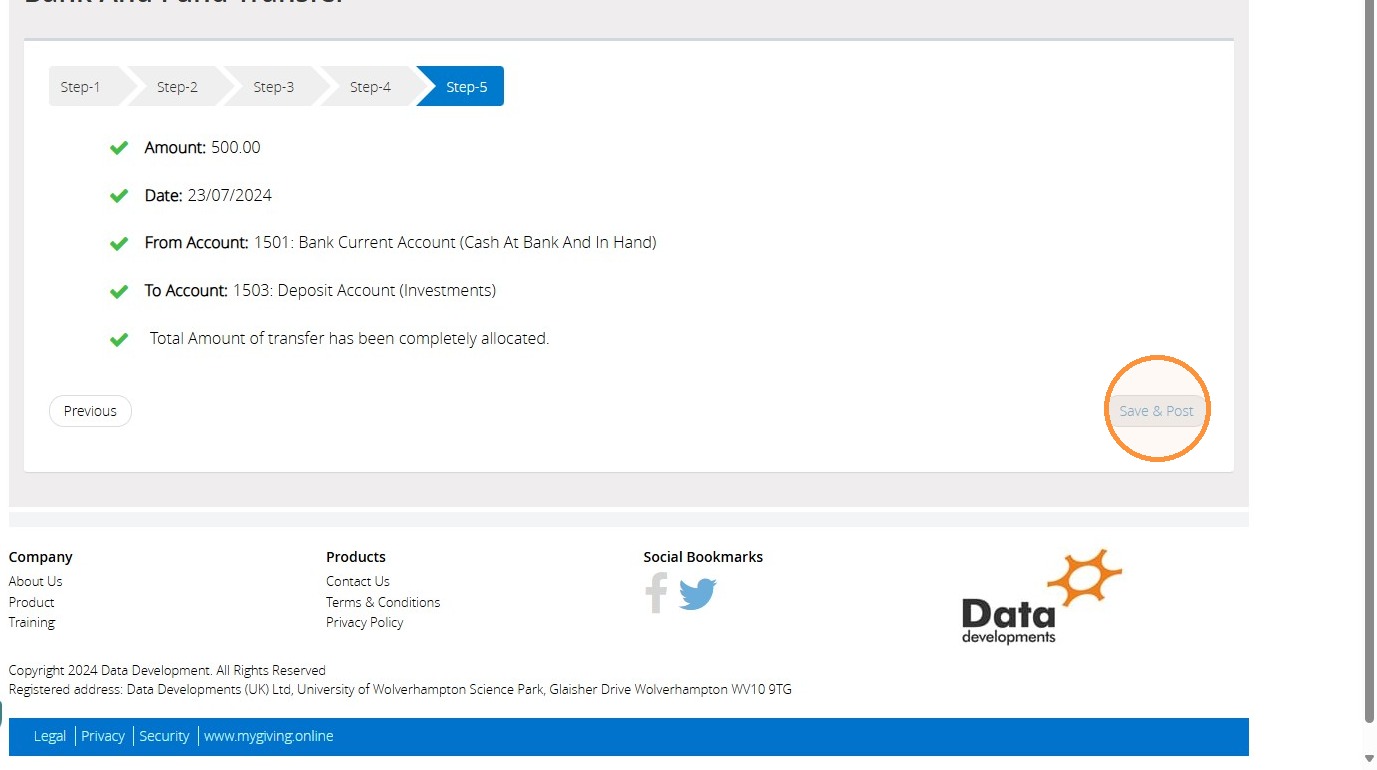Open the Facebook social bookmark icon
Viewport: 1377px width, 770px height.
(x=656, y=592)
